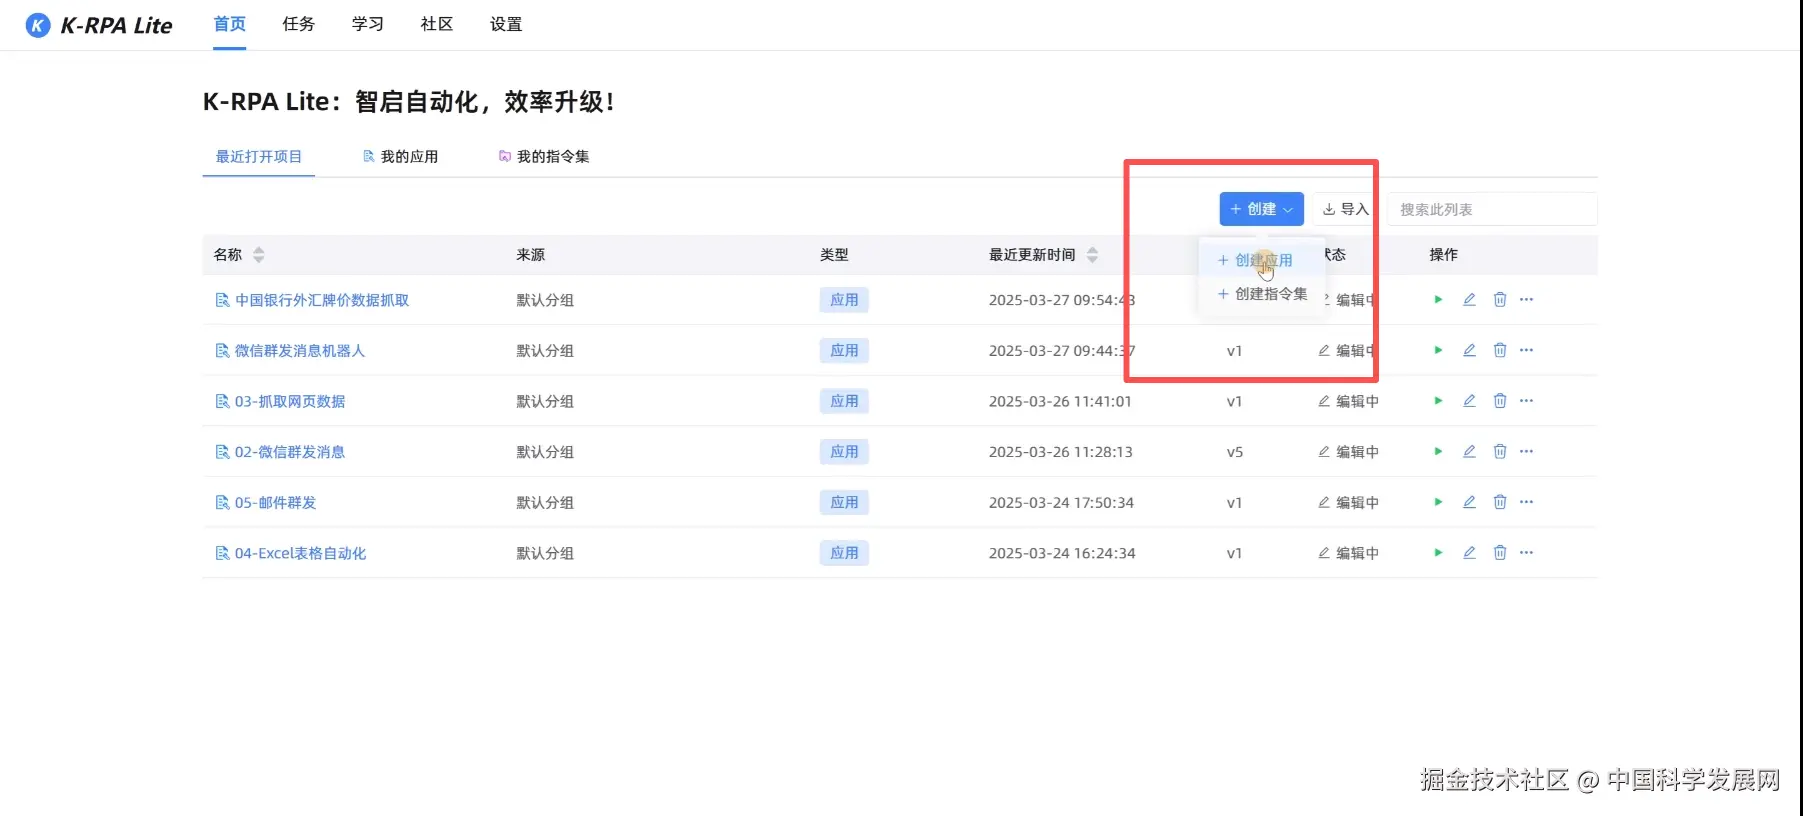The image size is (1803, 816).
Task: Click the 操作 column header
Action: pos(1443,255)
